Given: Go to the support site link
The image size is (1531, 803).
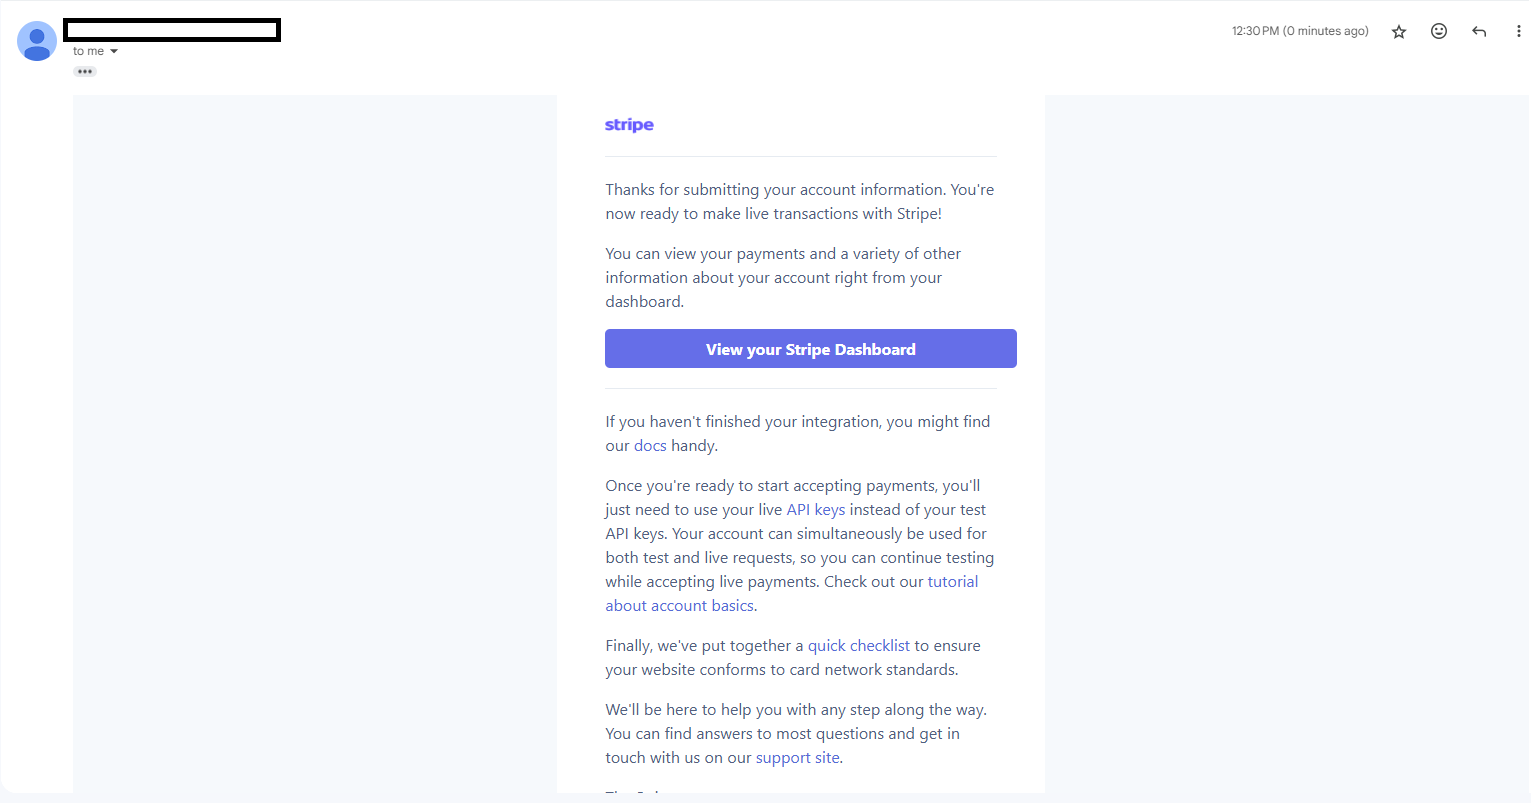Looking at the screenshot, I should pos(797,758).
